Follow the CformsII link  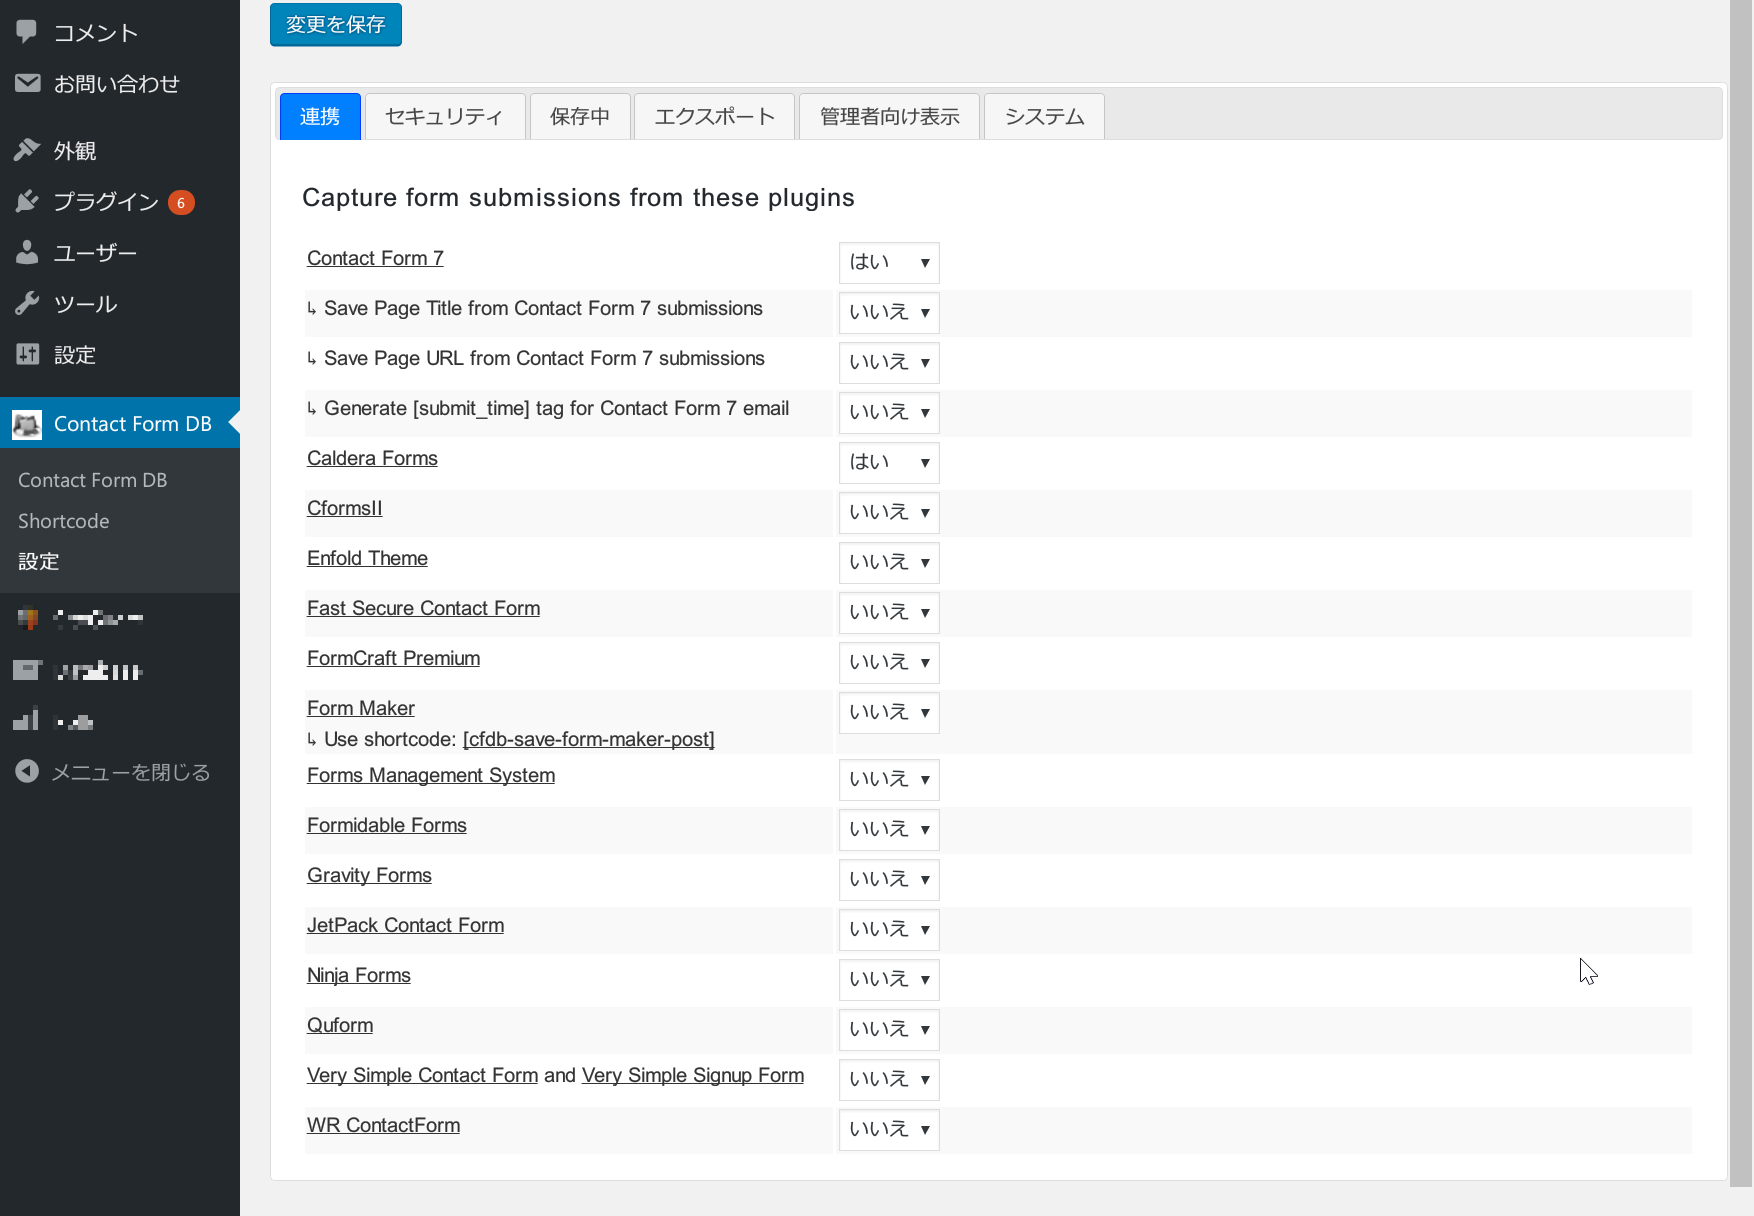pyautogui.click(x=344, y=508)
